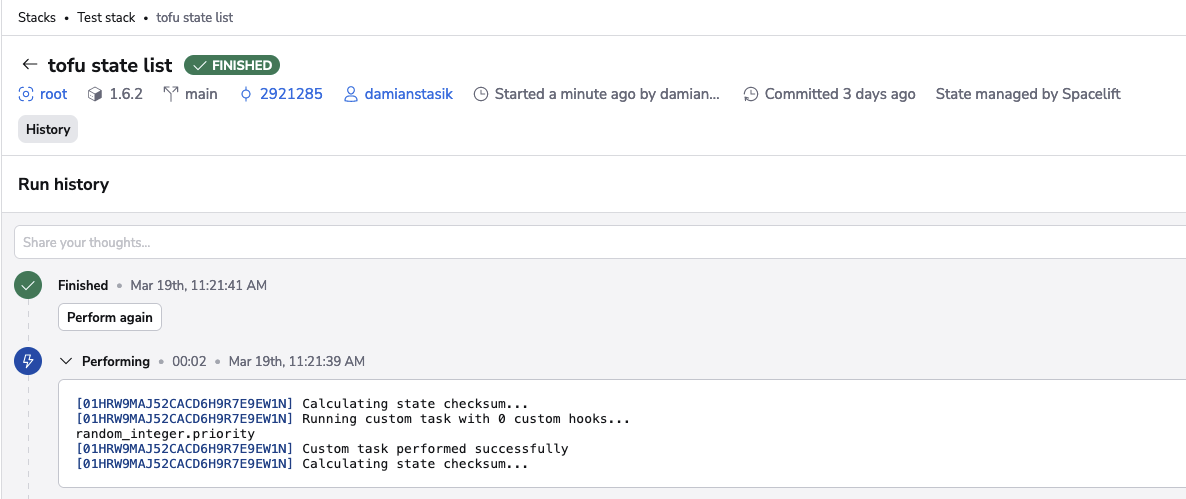
Task: Click the clock icon before Started a minute ago
Action: pyautogui.click(x=481, y=94)
